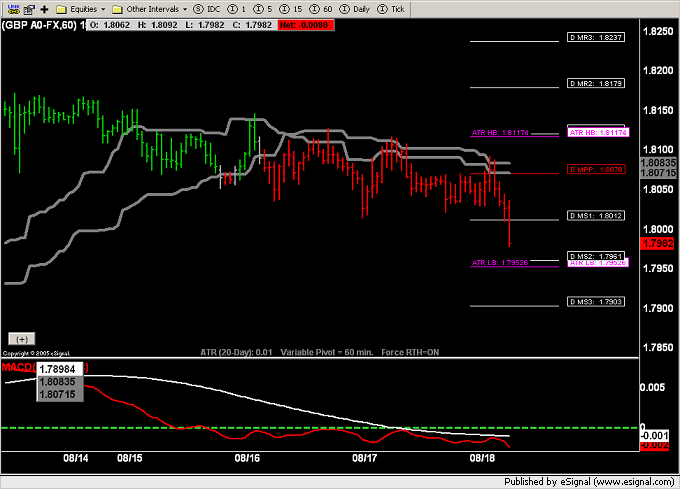Click the L: 1.7982 low value
The height and width of the screenshot is (489, 680).
(x=205, y=25)
